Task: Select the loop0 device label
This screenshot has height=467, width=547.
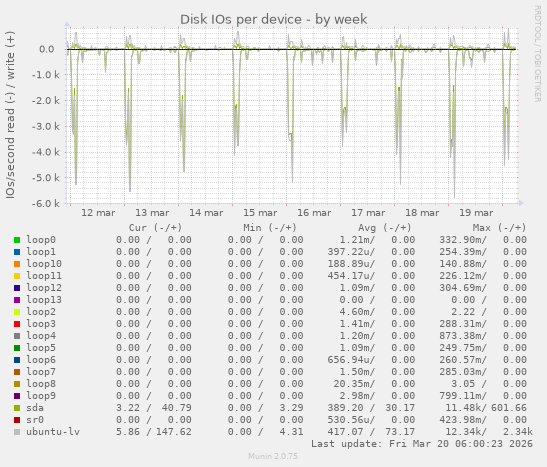Action: coord(41,240)
